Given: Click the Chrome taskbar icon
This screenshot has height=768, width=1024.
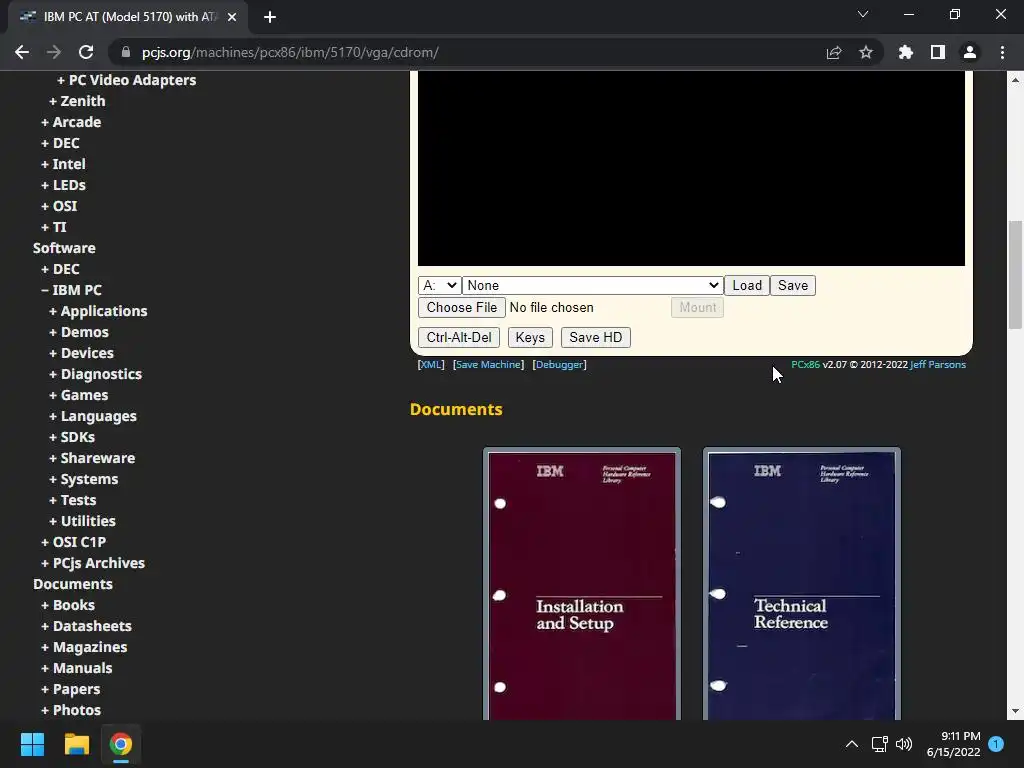Looking at the screenshot, I should pos(121,744).
